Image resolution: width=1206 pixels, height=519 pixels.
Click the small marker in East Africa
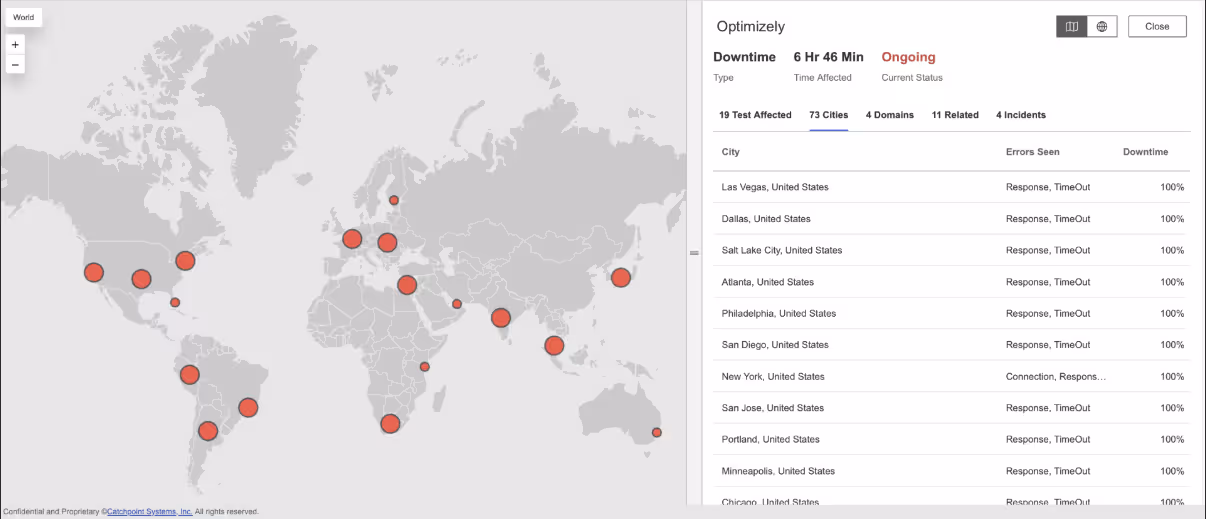[425, 367]
